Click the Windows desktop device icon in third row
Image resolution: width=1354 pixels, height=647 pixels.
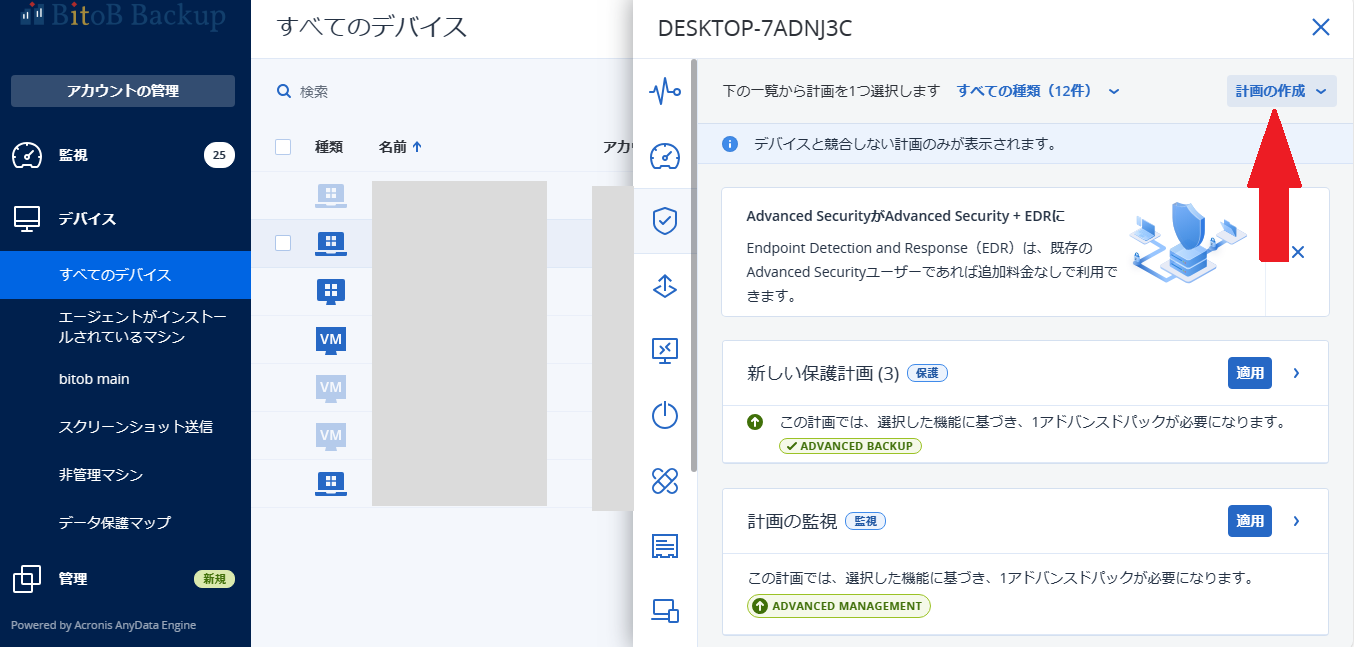(331, 291)
